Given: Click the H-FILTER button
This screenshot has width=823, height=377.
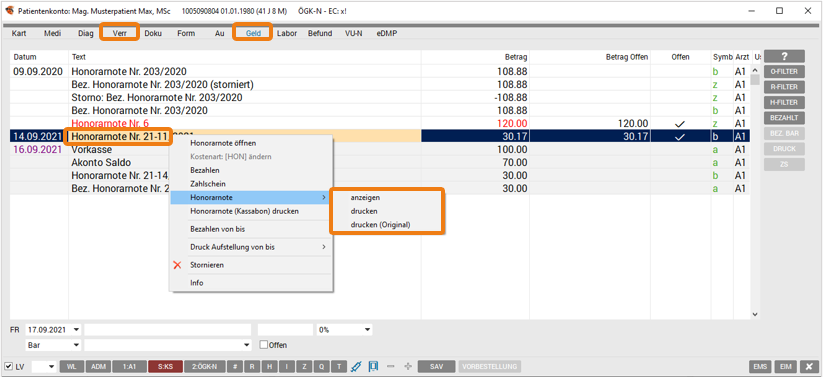Looking at the screenshot, I should point(784,102).
